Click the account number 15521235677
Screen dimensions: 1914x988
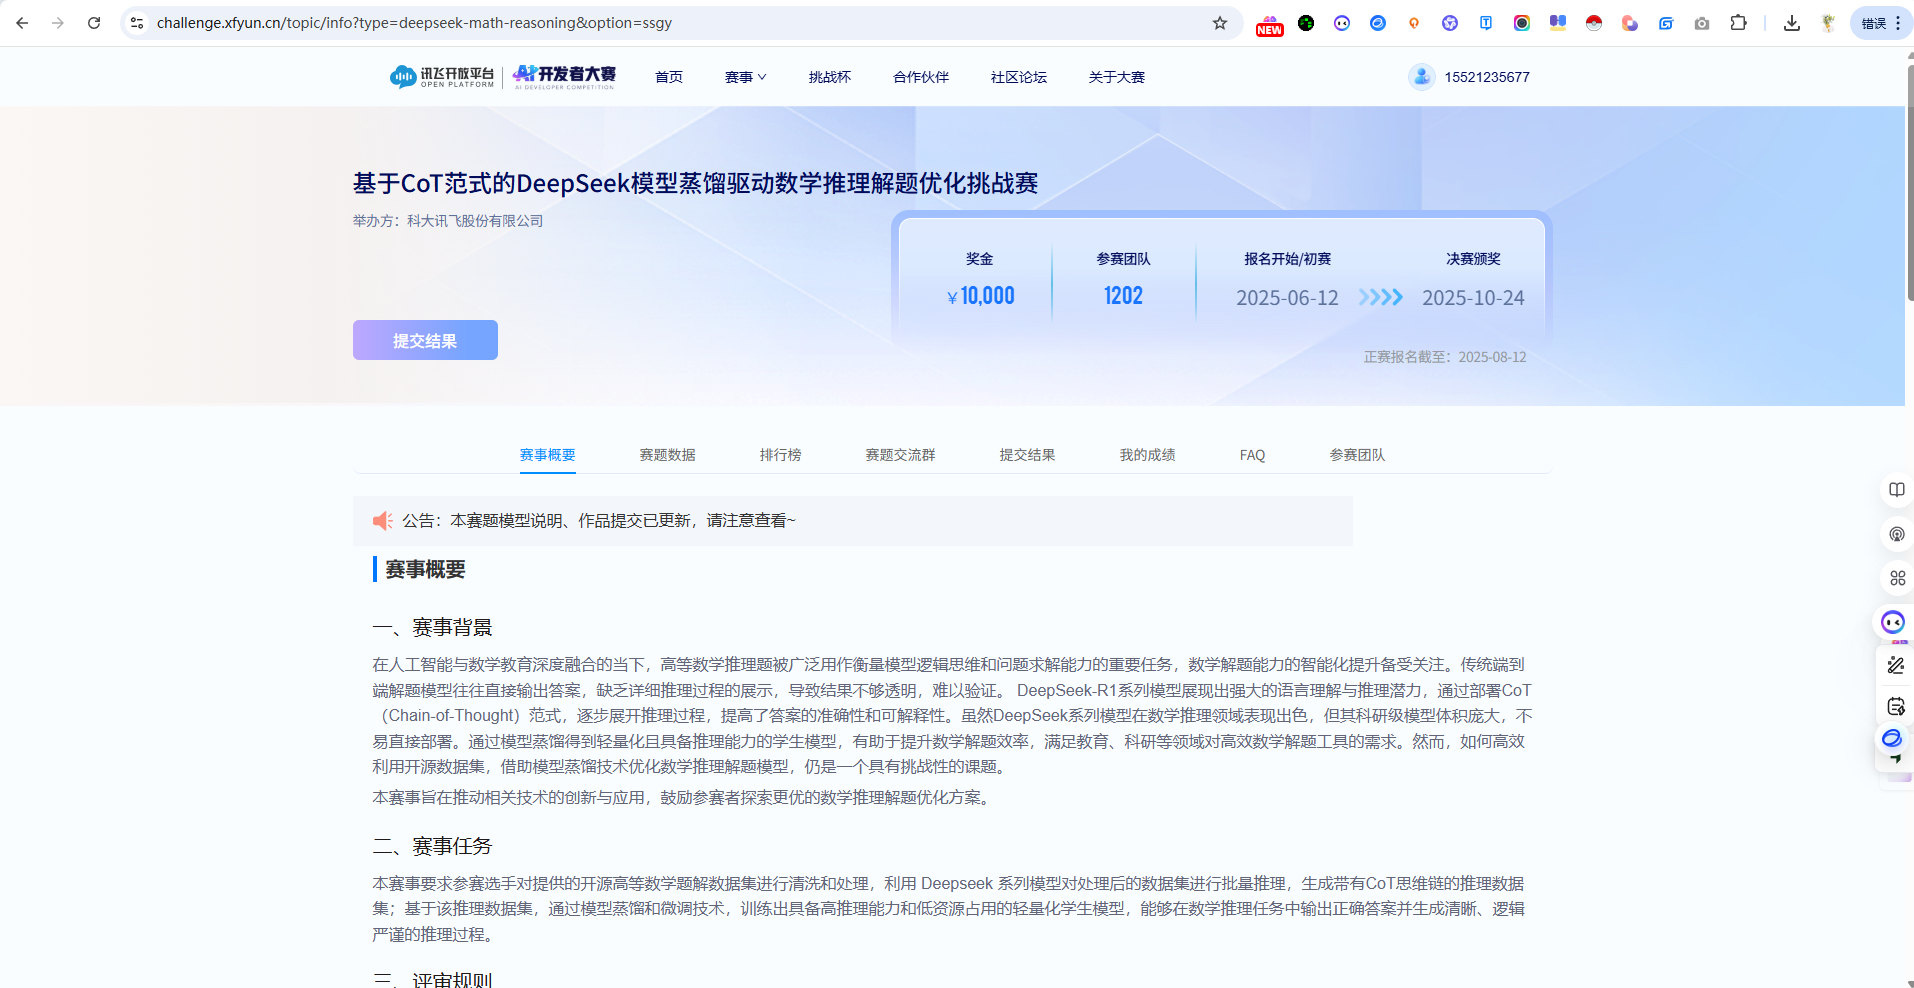[1487, 77]
